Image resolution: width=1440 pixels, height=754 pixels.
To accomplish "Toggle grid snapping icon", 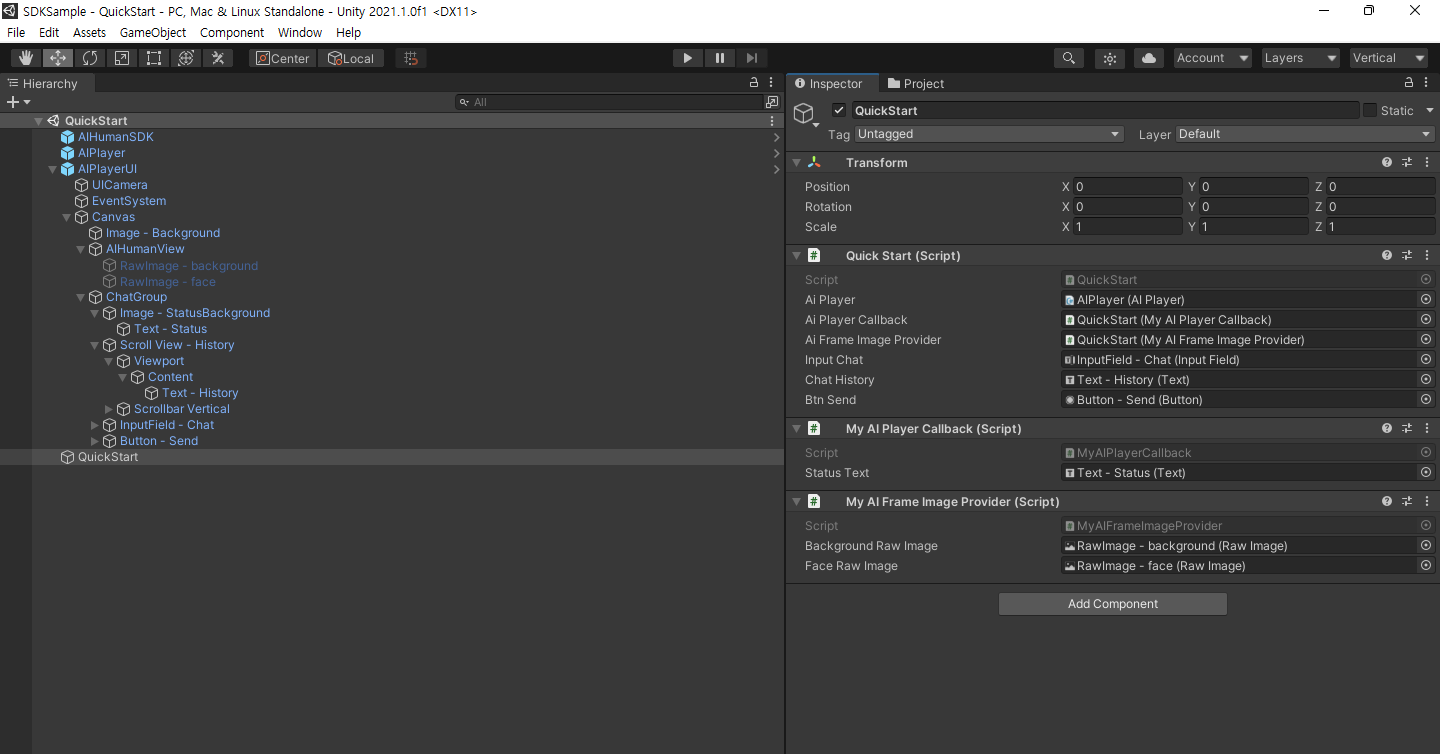I will tap(410, 58).
